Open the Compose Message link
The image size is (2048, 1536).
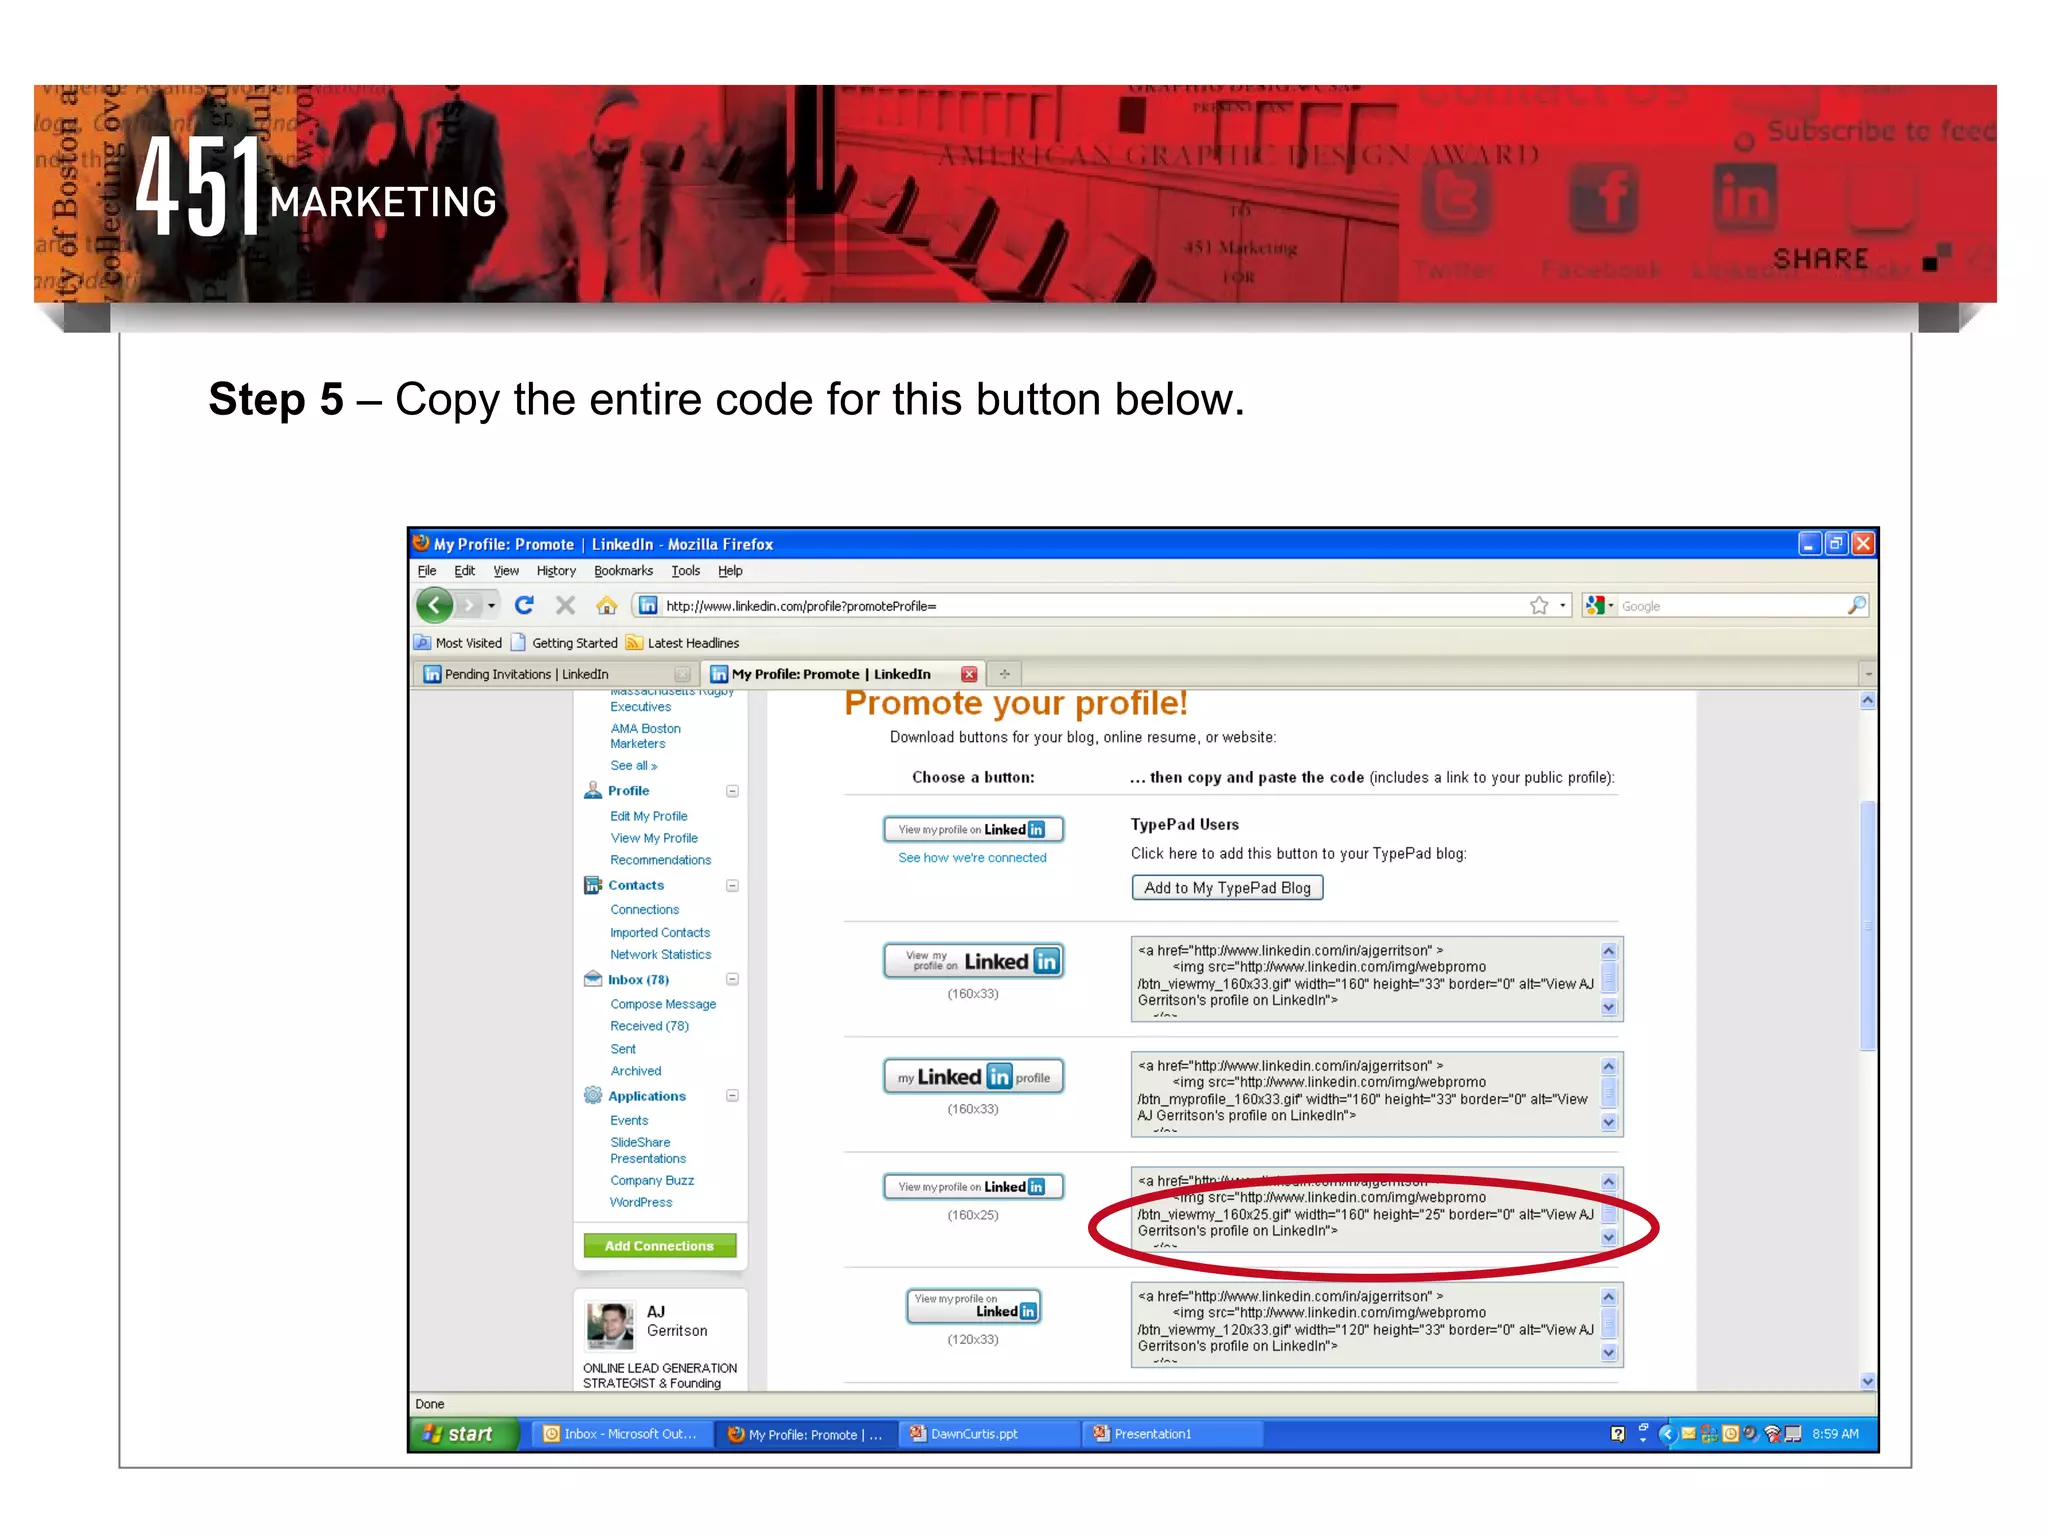(x=663, y=1004)
